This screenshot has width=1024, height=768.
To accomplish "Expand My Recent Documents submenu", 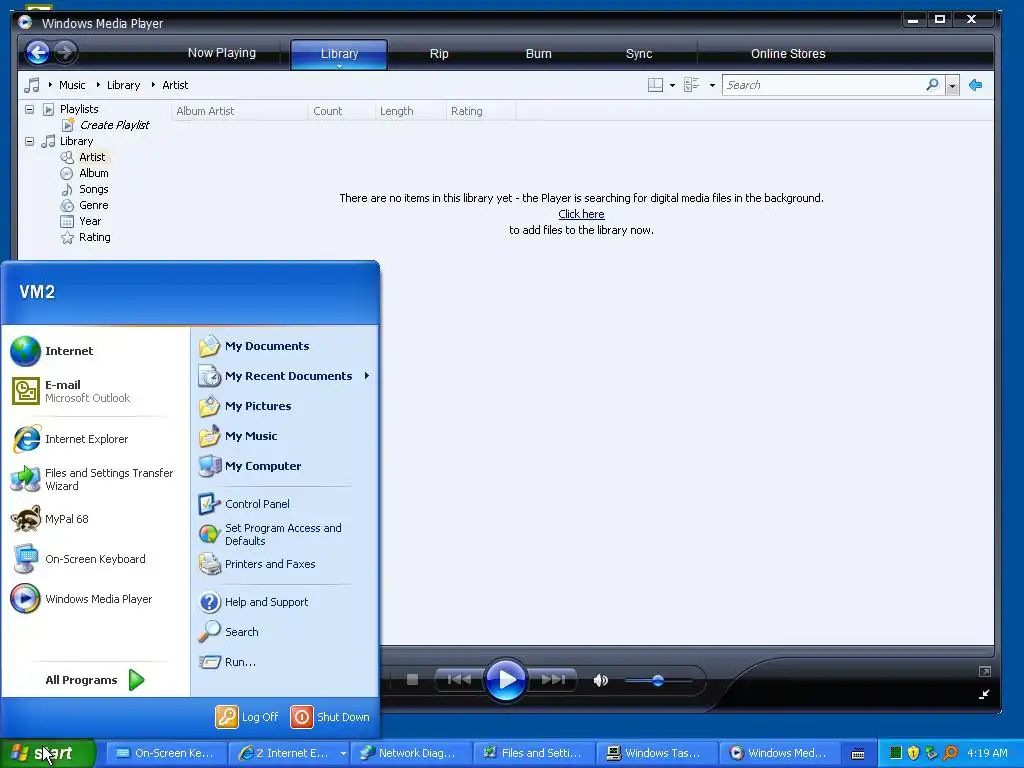I will coord(367,376).
